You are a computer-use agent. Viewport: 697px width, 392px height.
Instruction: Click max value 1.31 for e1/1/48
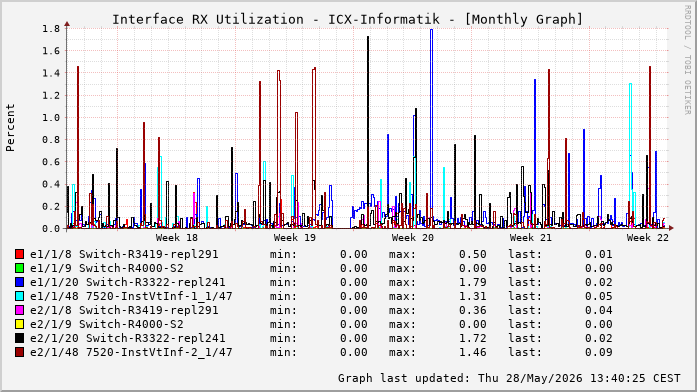[473, 296]
